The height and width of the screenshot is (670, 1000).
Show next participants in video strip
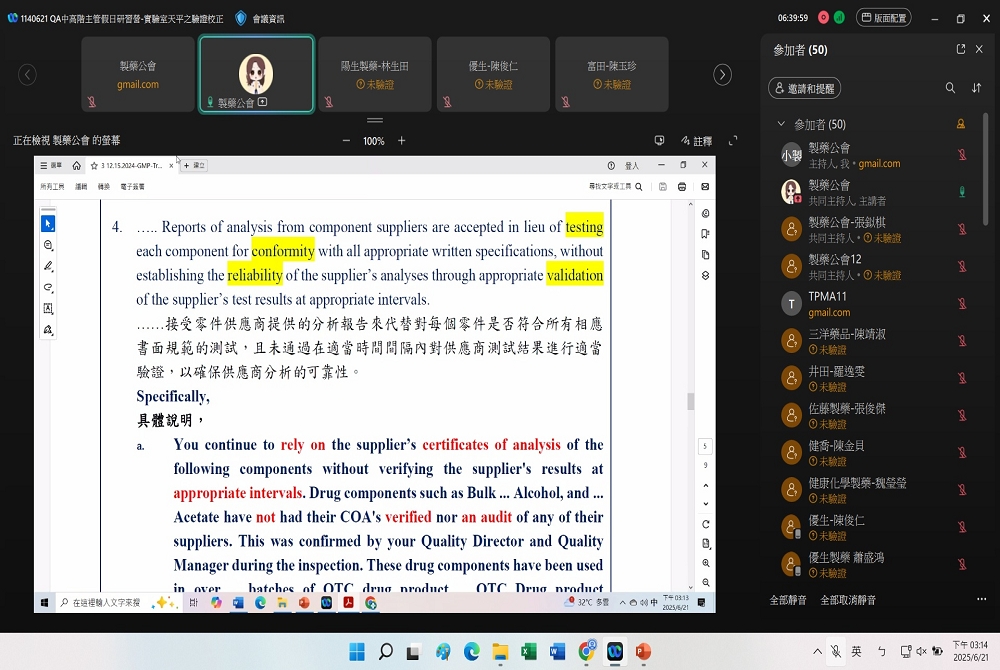[x=722, y=75]
